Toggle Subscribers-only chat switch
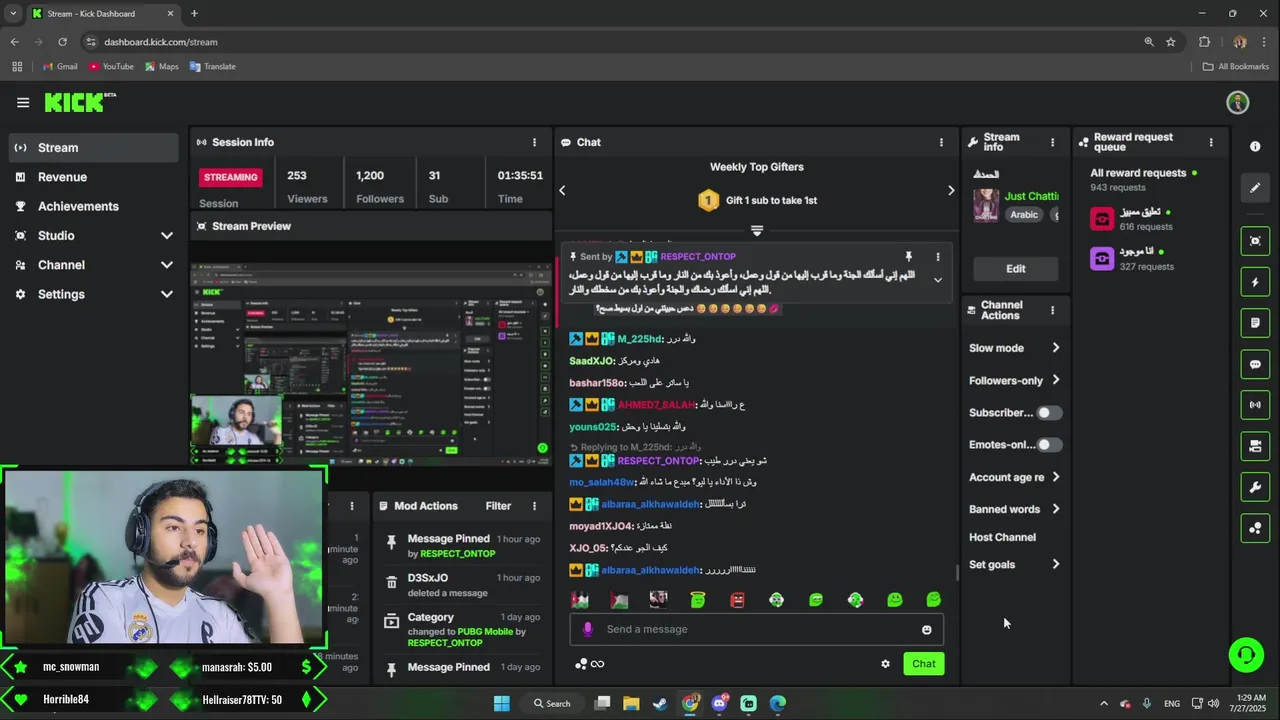 coord(1048,413)
